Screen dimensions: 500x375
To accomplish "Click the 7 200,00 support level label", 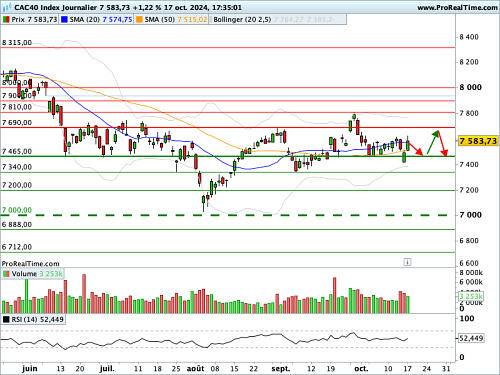I will (x=17, y=185).
